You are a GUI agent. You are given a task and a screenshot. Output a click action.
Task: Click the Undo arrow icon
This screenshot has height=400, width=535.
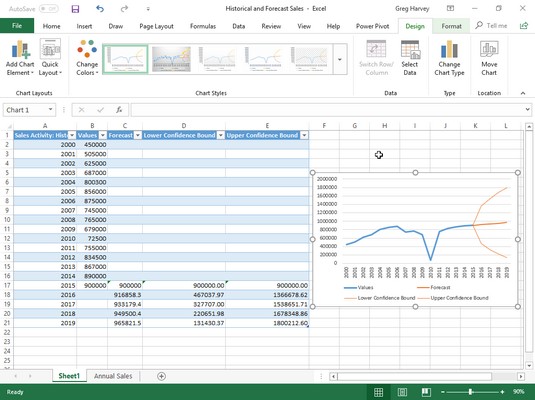(100, 9)
